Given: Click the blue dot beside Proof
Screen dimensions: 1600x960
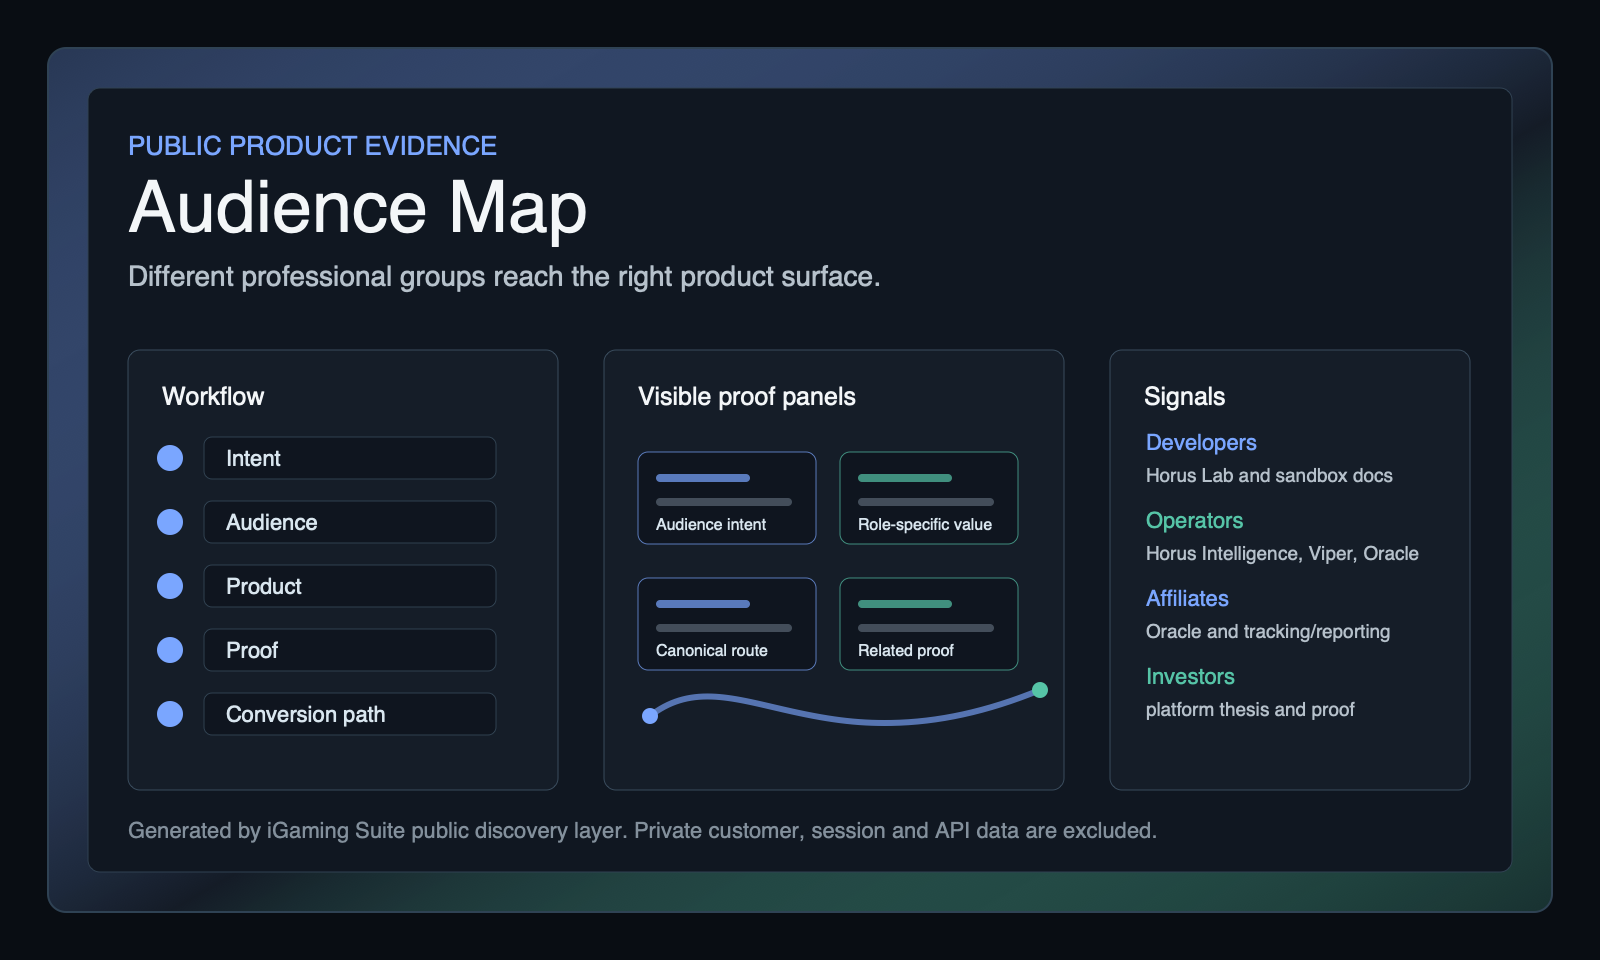Looking at the screenshot, I should tap(170, 650).
